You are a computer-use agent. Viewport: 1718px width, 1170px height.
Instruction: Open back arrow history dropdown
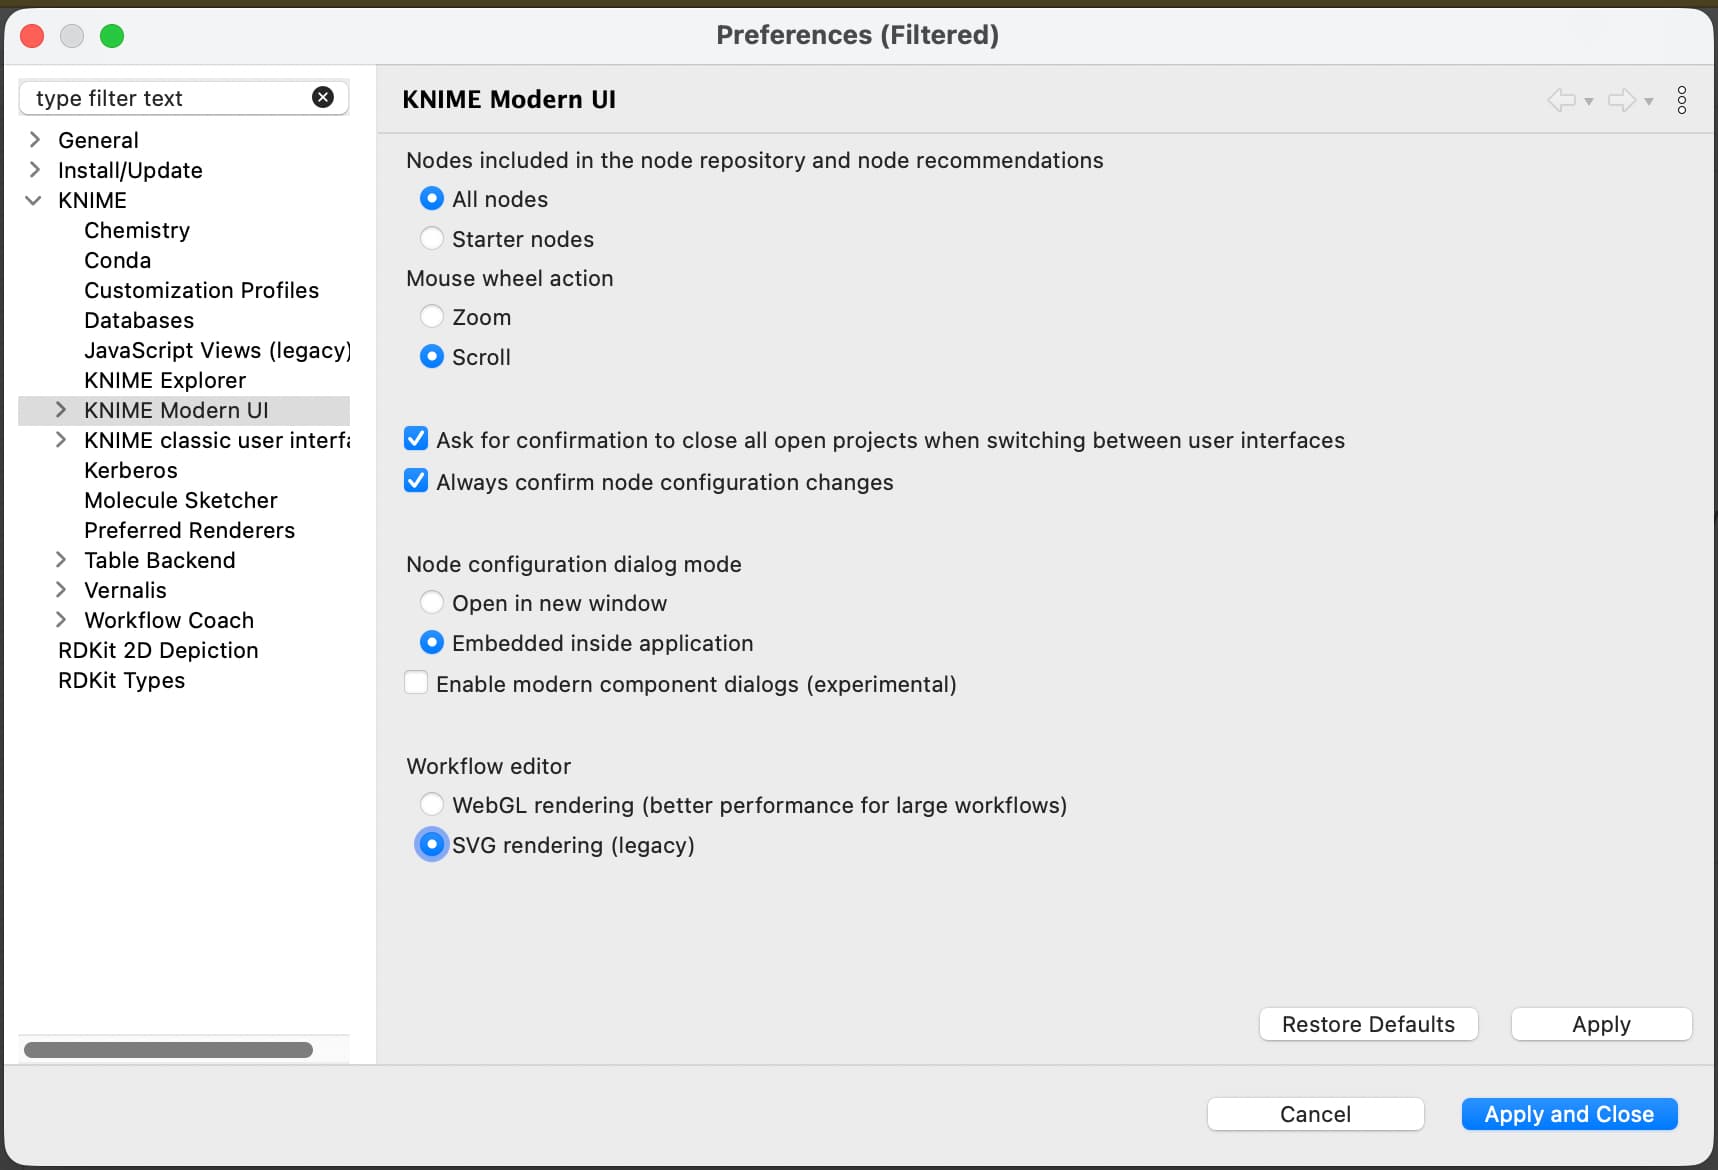pos(1589,101)
